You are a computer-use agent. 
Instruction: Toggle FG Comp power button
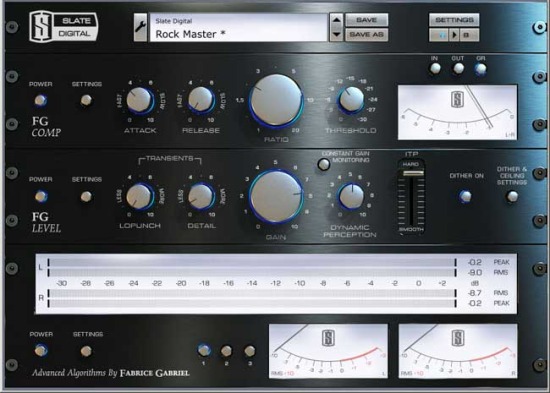pyautogui.click(x=41, y=101)
